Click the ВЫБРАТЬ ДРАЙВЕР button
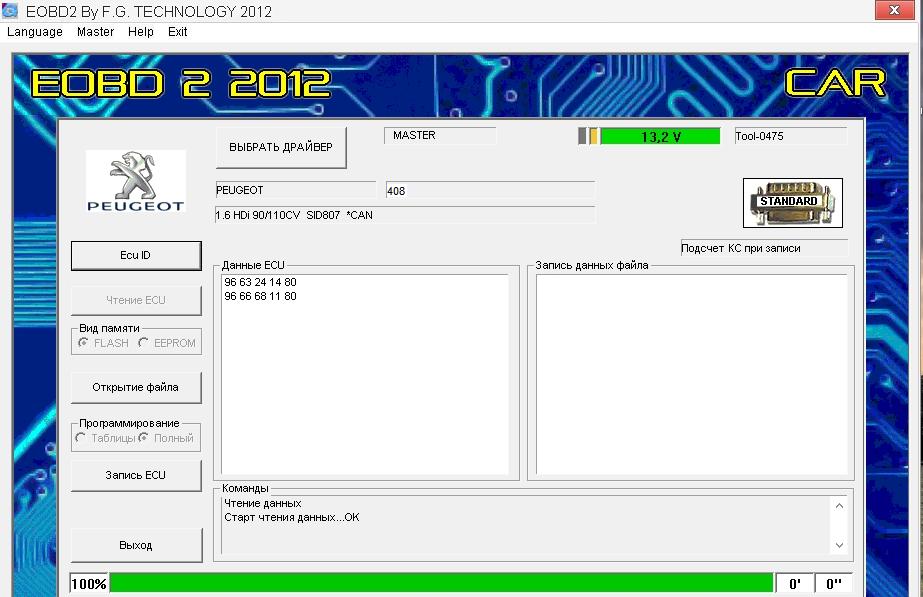The width and height of the screenshot is (923, 597). pyautogui.click(x=281, y=147)
